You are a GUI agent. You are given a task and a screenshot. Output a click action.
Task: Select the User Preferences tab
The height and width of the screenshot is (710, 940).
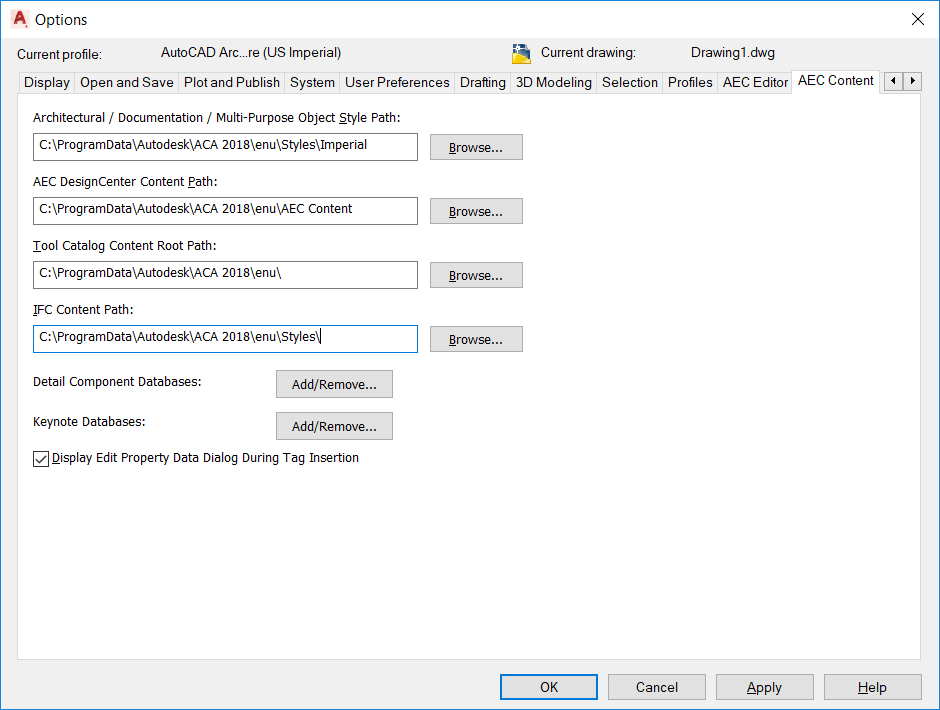397,83
